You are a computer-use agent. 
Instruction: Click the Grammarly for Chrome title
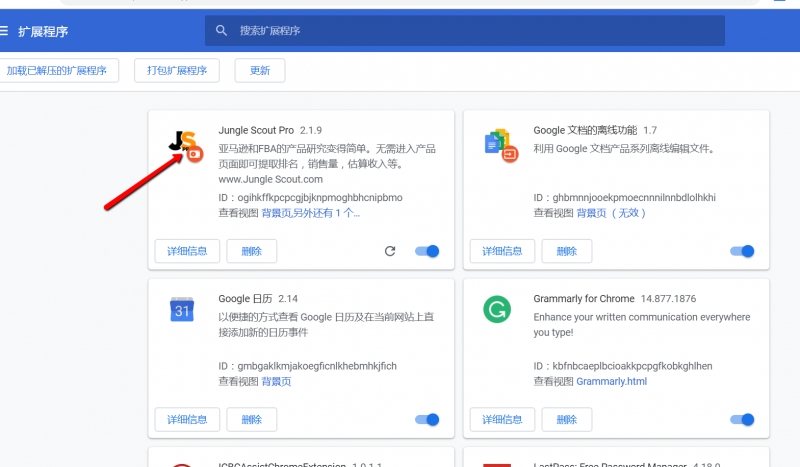(584, 299)
